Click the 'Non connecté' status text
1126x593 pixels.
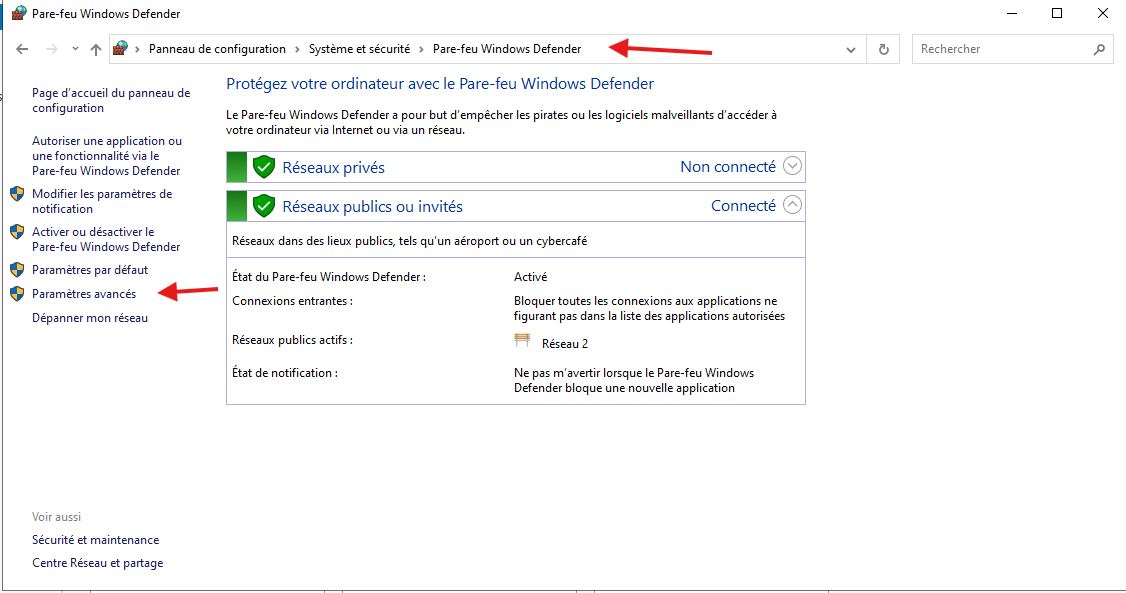728,167
